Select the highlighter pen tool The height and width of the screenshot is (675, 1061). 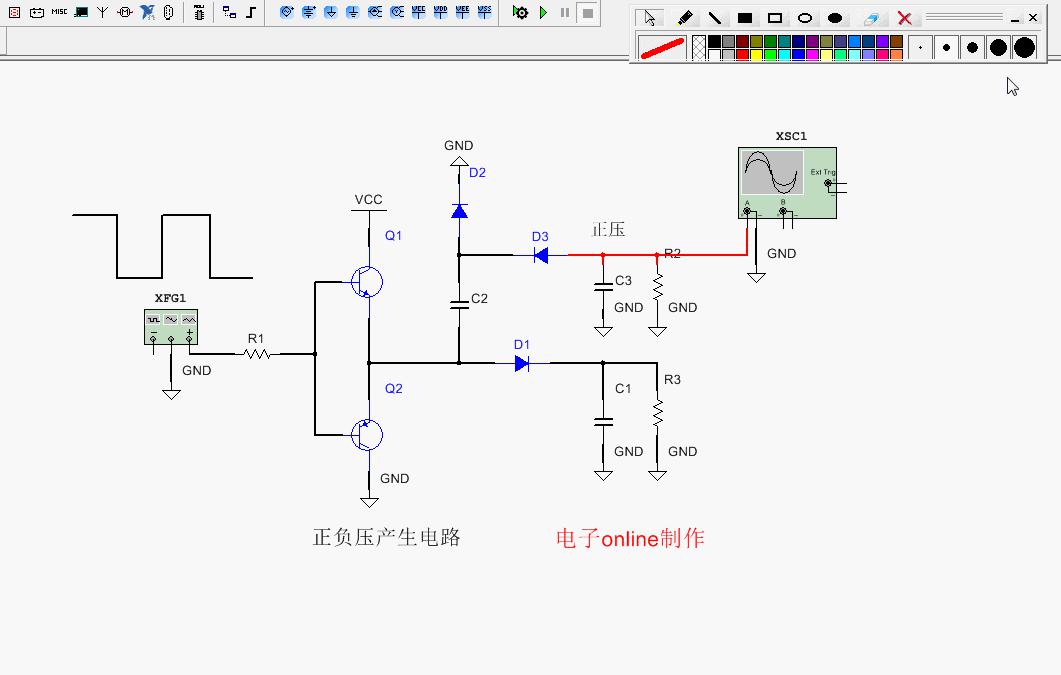685,18
